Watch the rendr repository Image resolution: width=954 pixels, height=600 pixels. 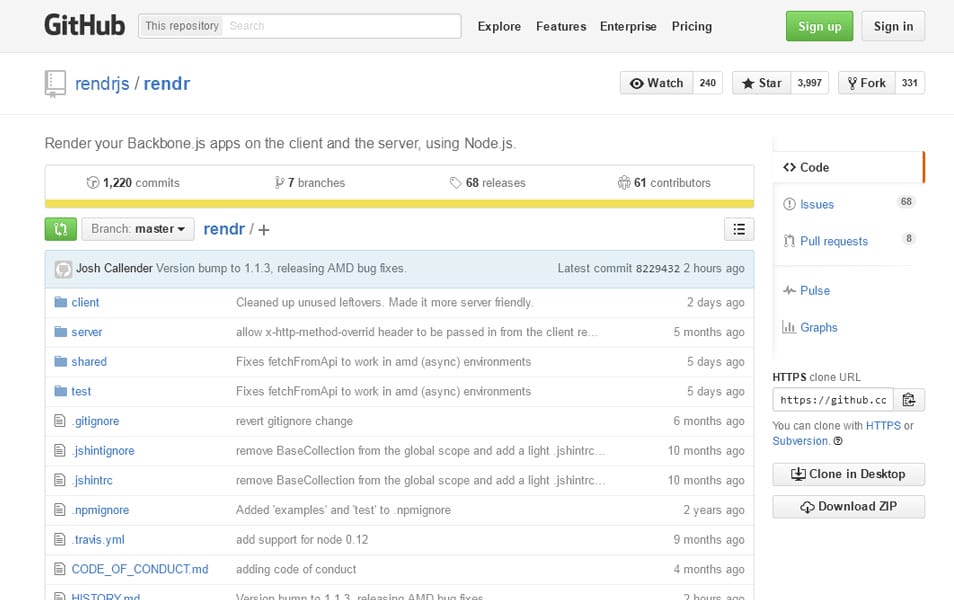point(656,83)
